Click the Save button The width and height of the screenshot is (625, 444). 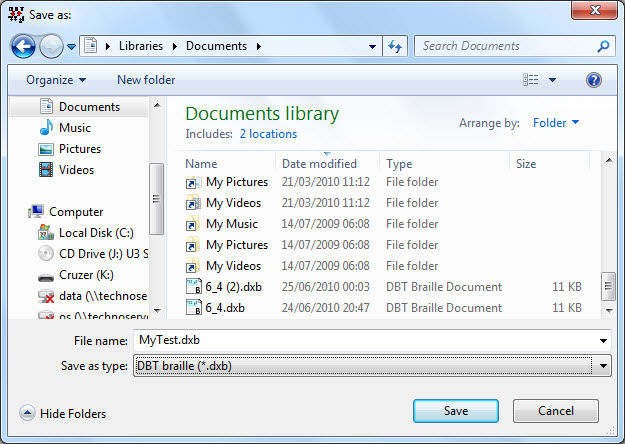coord(455,412)
